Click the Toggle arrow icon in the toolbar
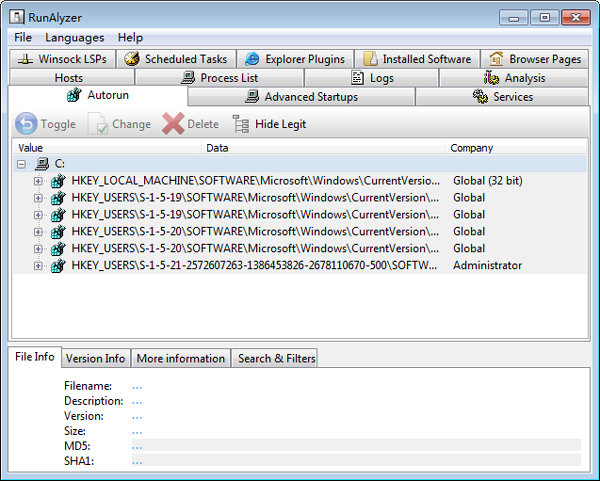 point(26,124)
